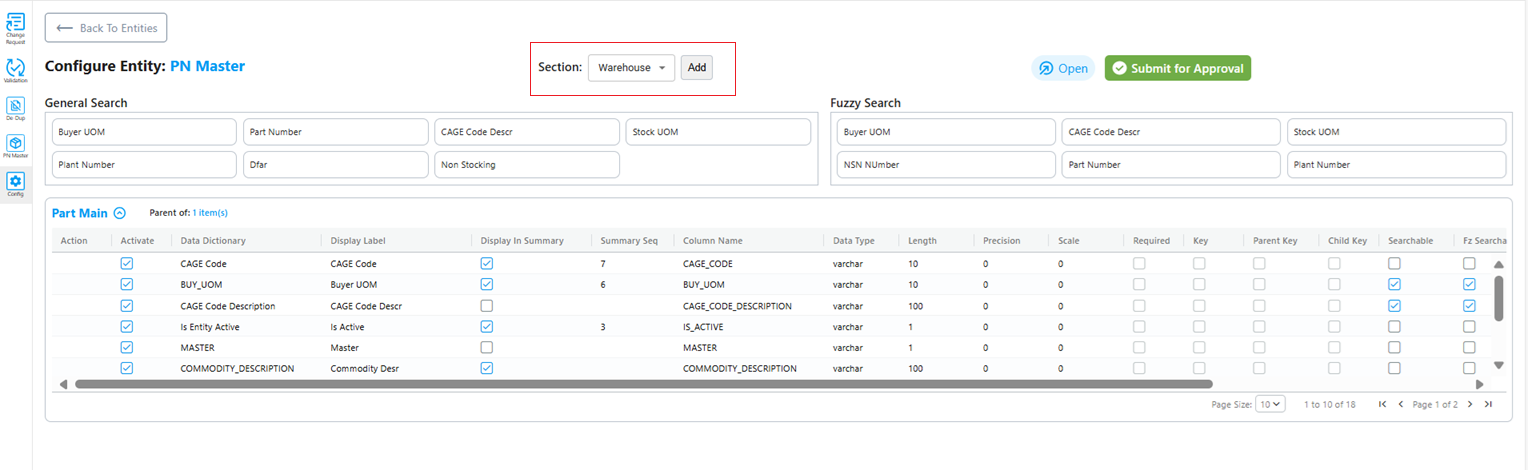Image resolution: width=1528 pixels, height=470 pixels.
Task: Click the MASTER data dictionary cell
Action: [198, 348]
